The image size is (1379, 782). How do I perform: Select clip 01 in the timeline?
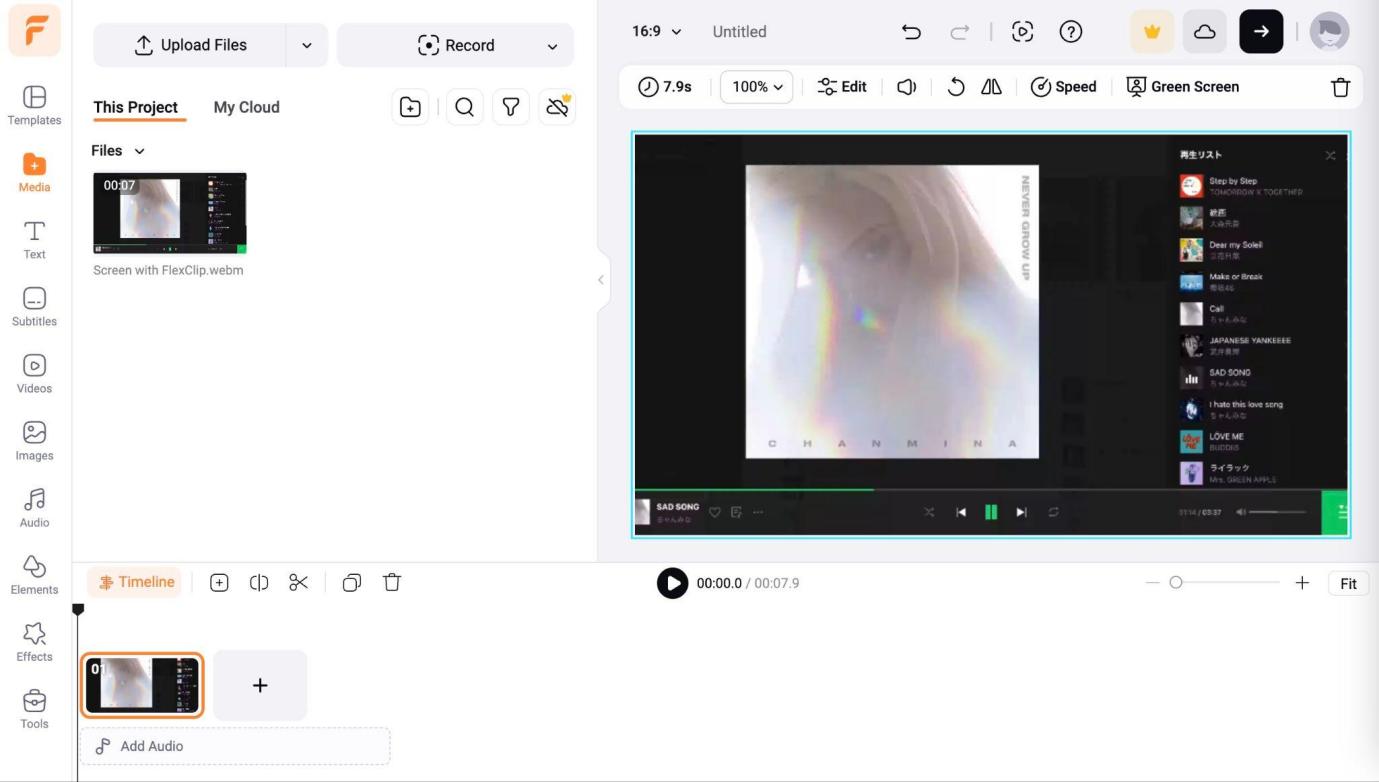coord(142,685)
